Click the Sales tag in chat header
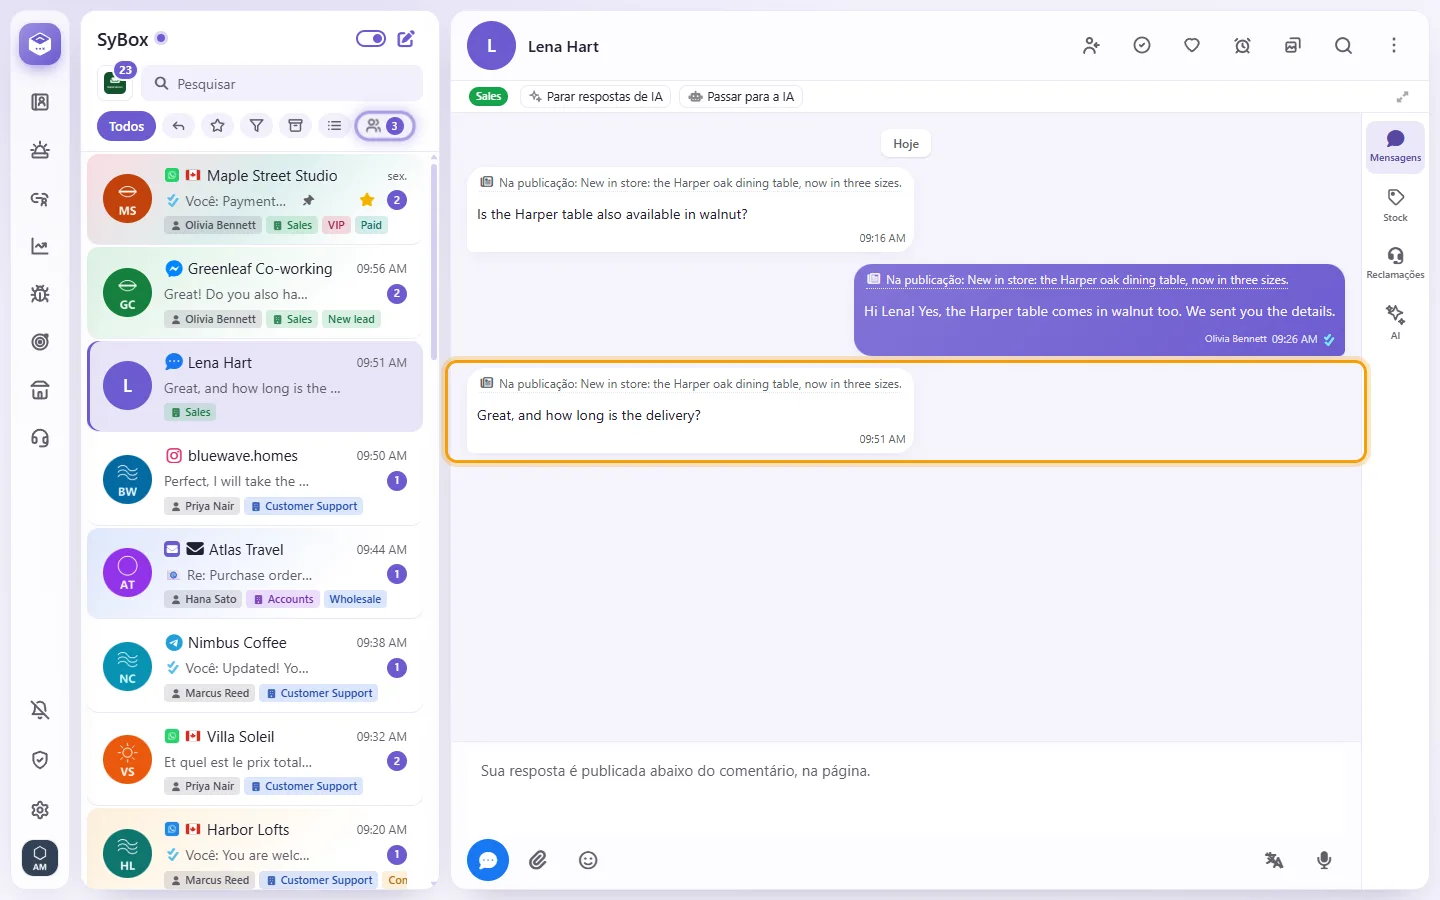Image resolution: width=1440 pixels, height=900 pixels. click(489, 97)
